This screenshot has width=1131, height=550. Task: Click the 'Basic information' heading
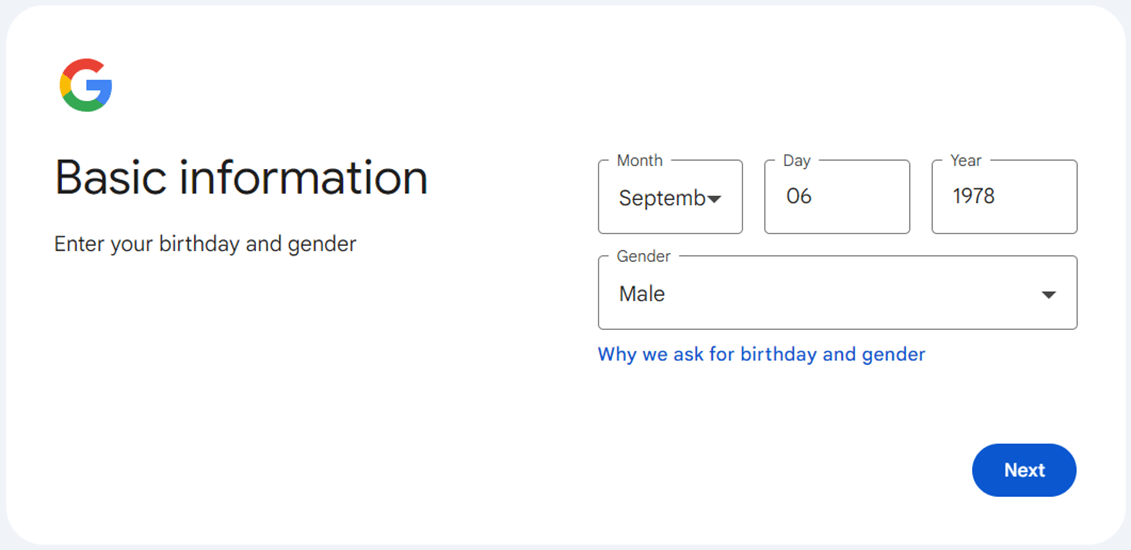[241, 178]
